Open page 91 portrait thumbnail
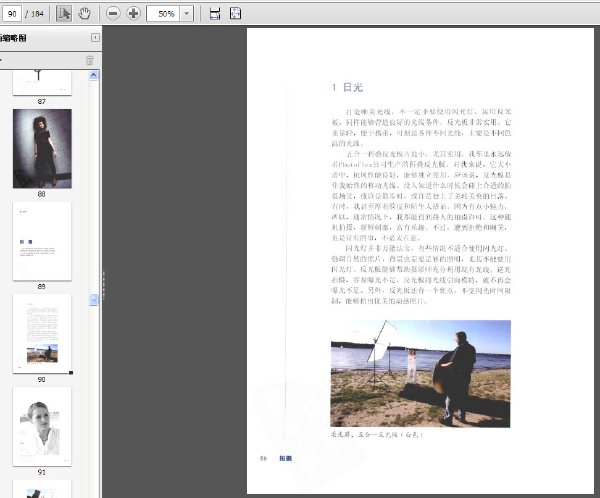 click(42, 426)
